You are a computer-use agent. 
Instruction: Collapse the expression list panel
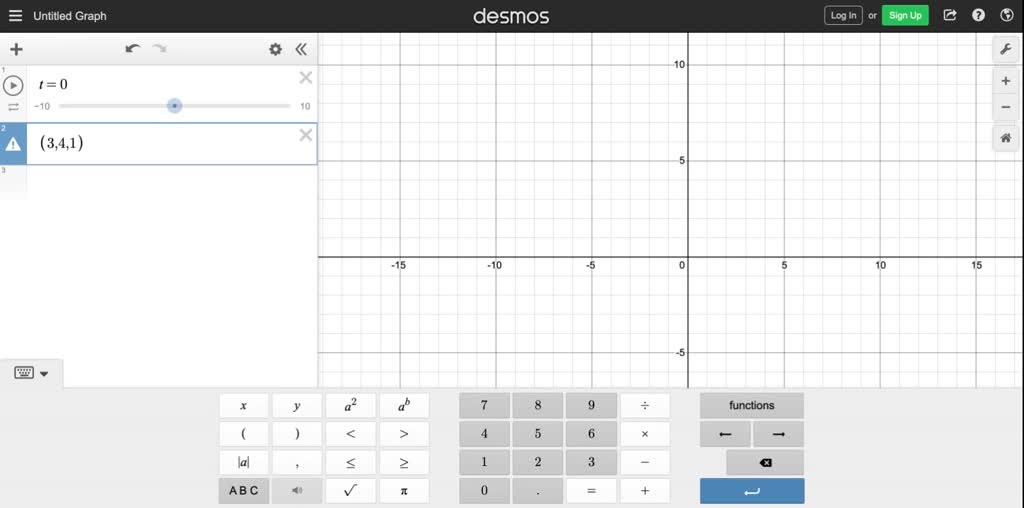tap(300, 49)
